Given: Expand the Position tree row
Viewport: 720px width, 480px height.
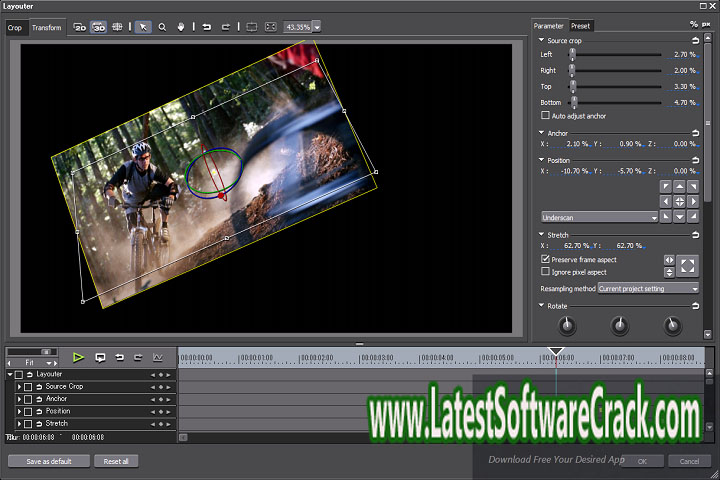Looking at the screenshot, I should coord(19,412).
